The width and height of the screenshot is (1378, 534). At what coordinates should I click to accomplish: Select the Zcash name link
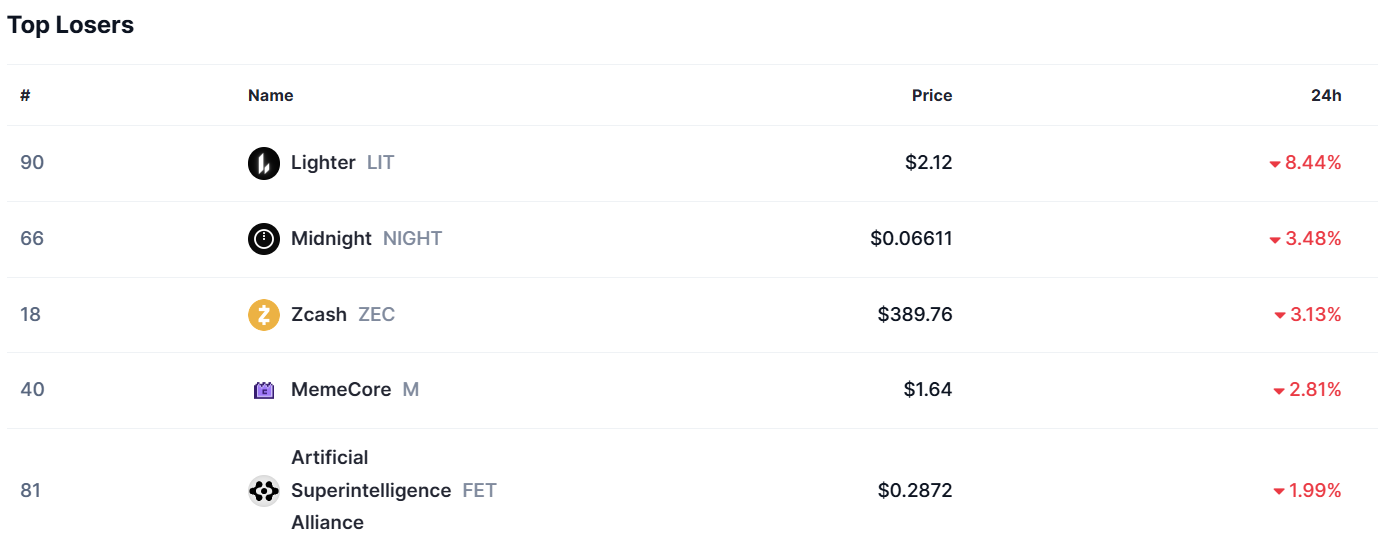(x=319, y=315)
